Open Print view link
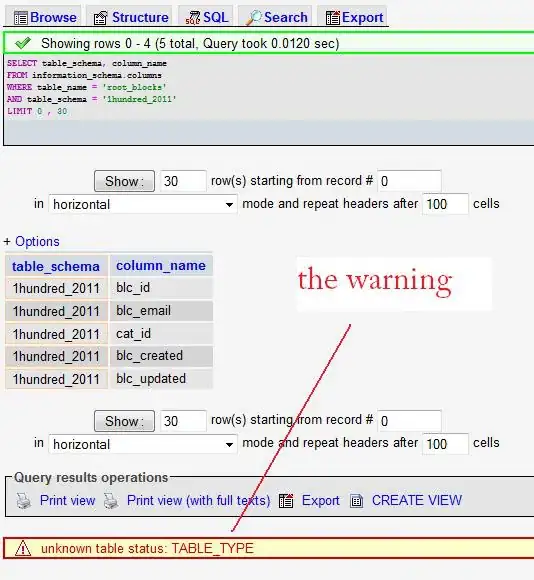This screenshot has width=534, height=580. tap(67, 500)
